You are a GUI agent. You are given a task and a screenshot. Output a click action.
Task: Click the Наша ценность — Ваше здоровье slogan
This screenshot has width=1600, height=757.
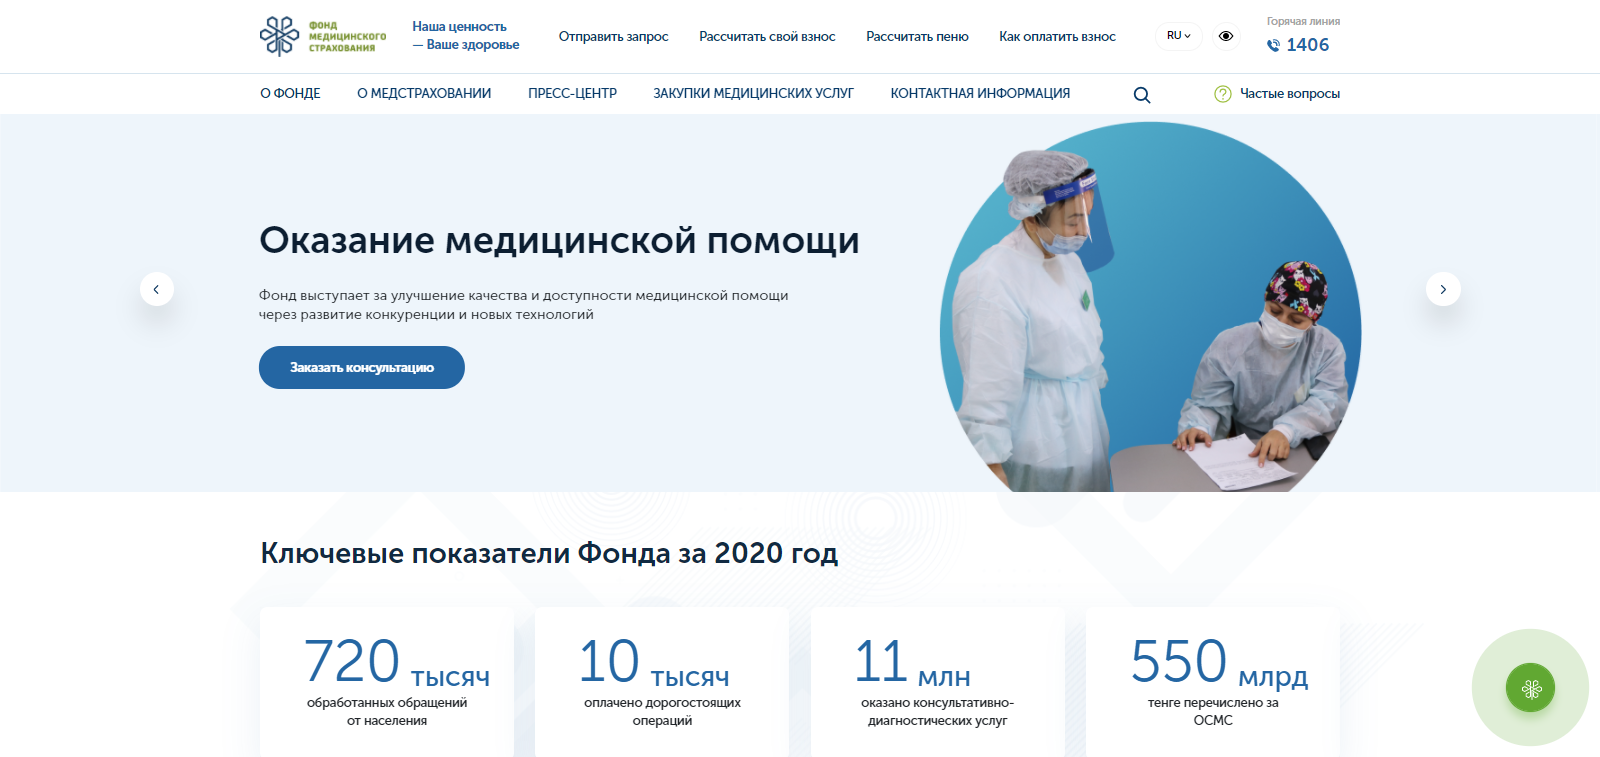(466, 35)
